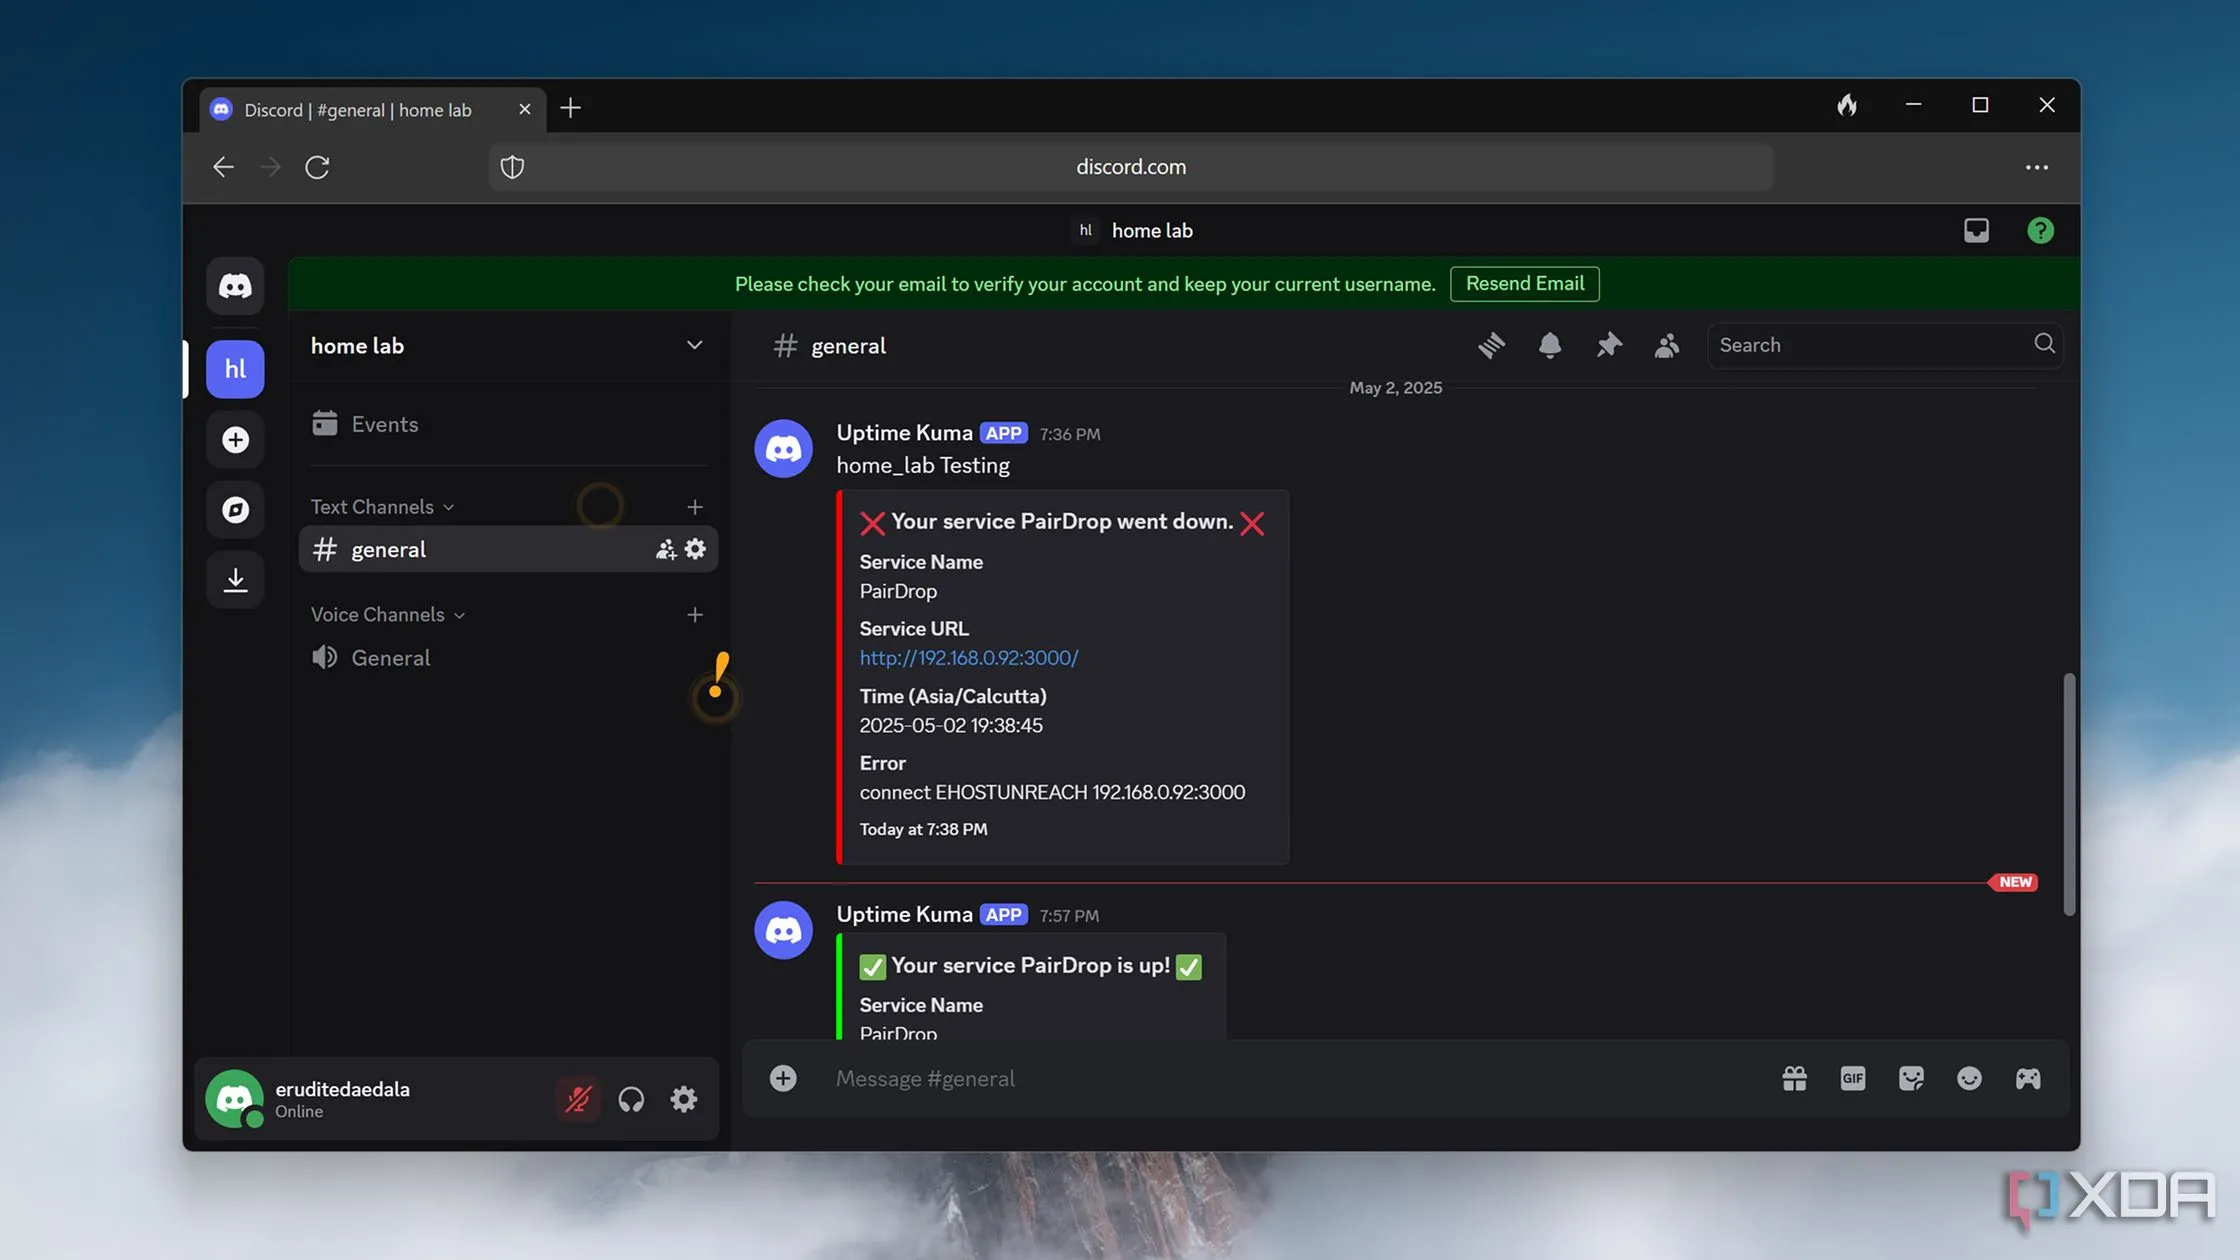Open the http://192.168.0.92:3000/ service link

968,658
